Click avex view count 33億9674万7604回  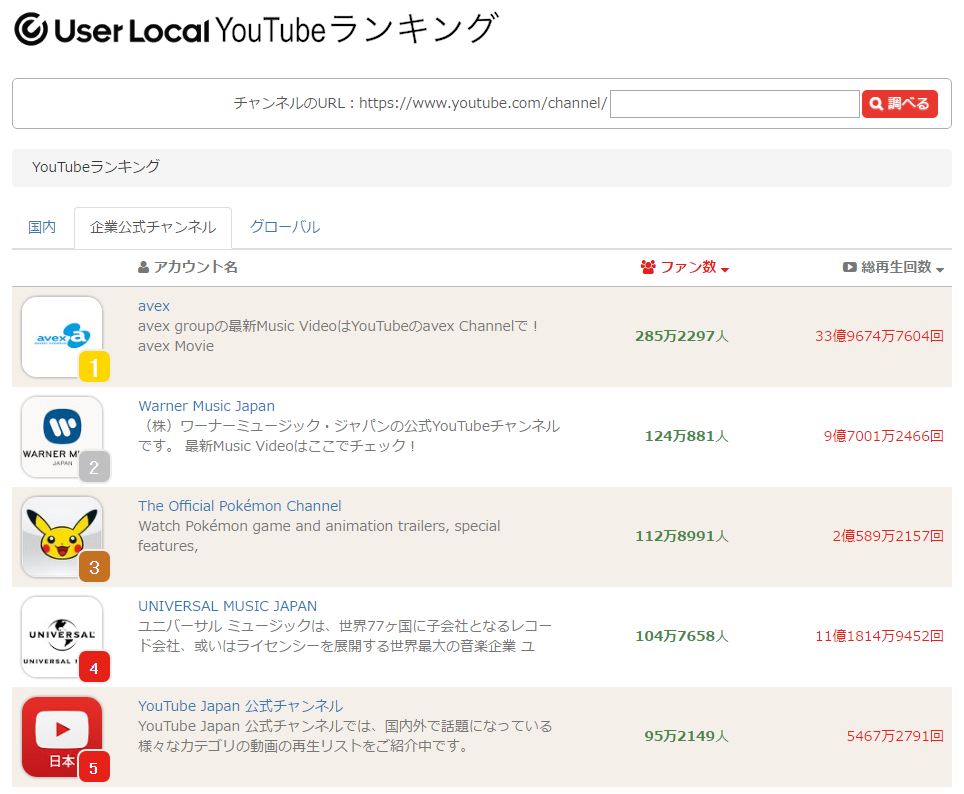(879, 336)
